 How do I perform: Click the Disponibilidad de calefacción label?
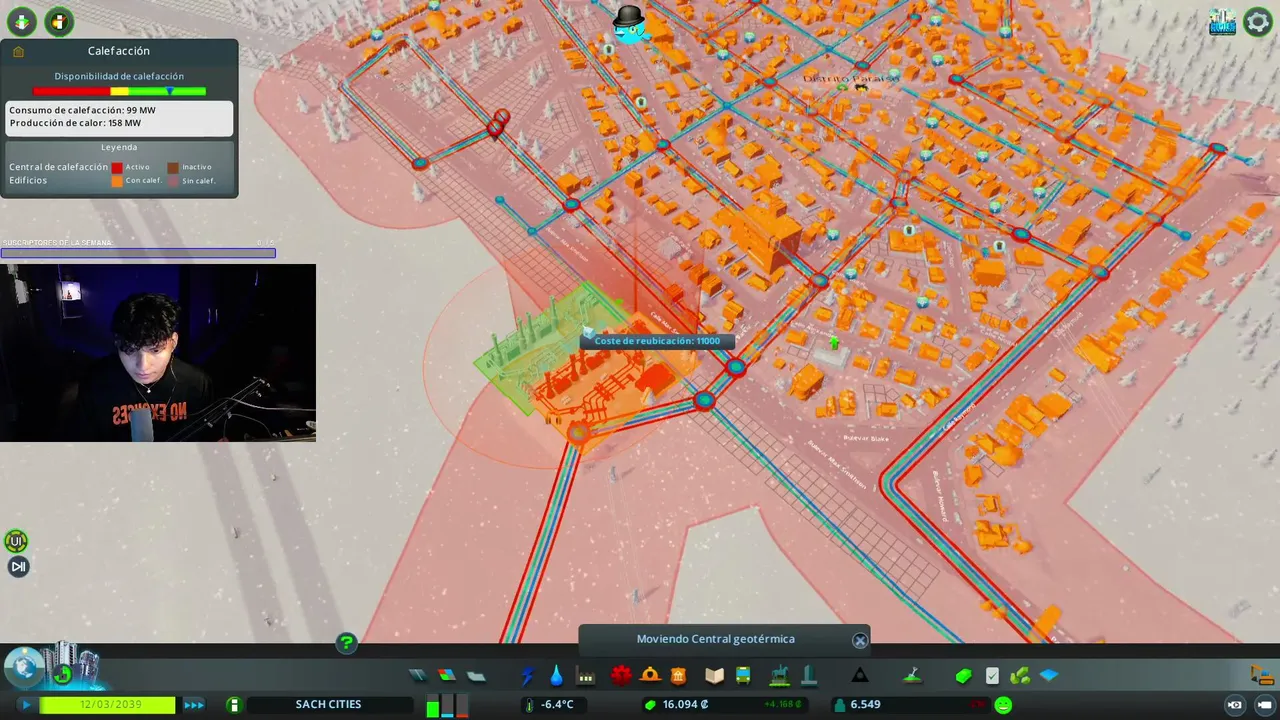[119, 76]
